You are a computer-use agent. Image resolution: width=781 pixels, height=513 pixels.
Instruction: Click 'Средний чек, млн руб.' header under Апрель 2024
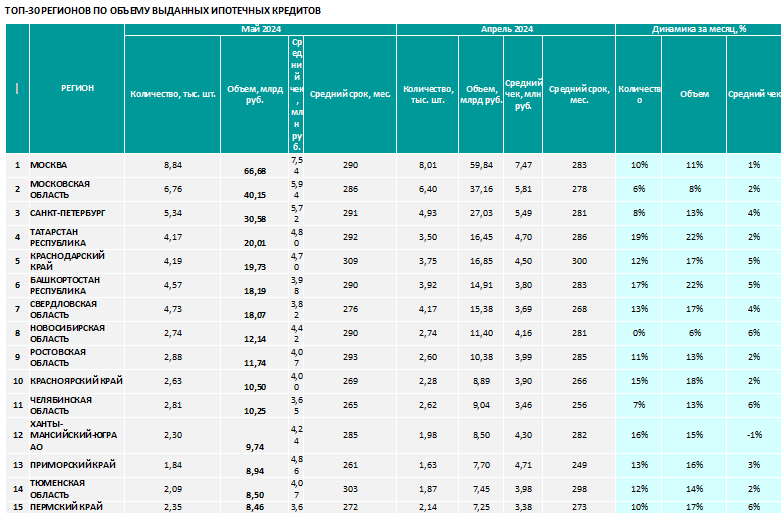523,95
